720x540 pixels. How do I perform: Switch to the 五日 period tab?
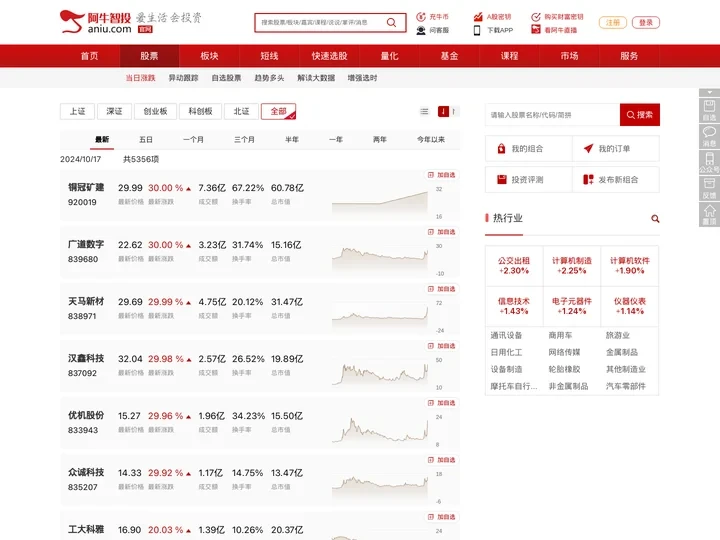click(146, 140)
